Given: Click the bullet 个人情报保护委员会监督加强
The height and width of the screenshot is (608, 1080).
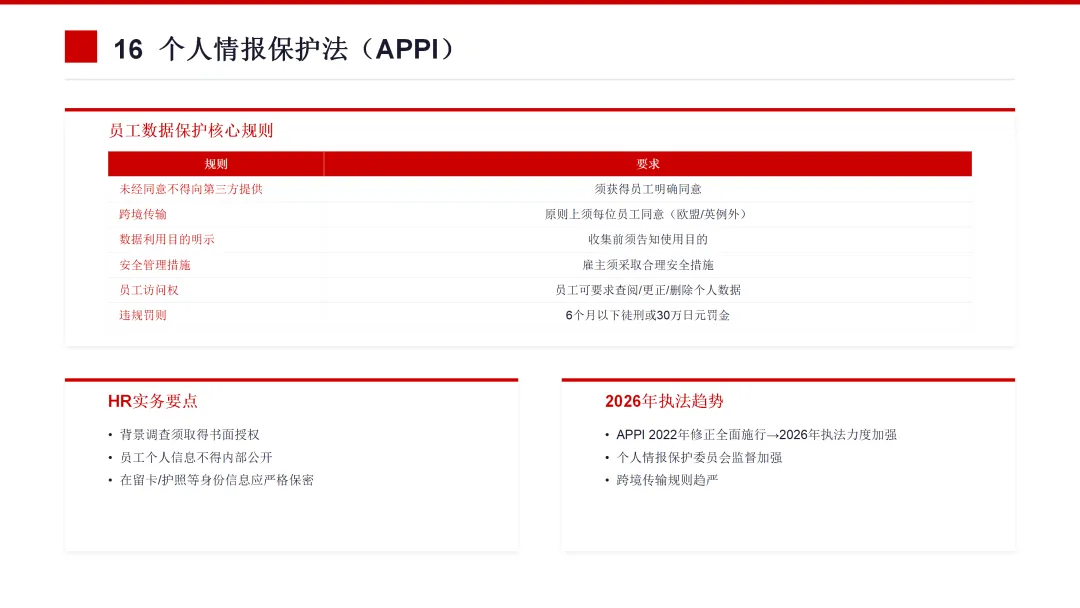Looking at the screenshot, I should pos(699,457).
